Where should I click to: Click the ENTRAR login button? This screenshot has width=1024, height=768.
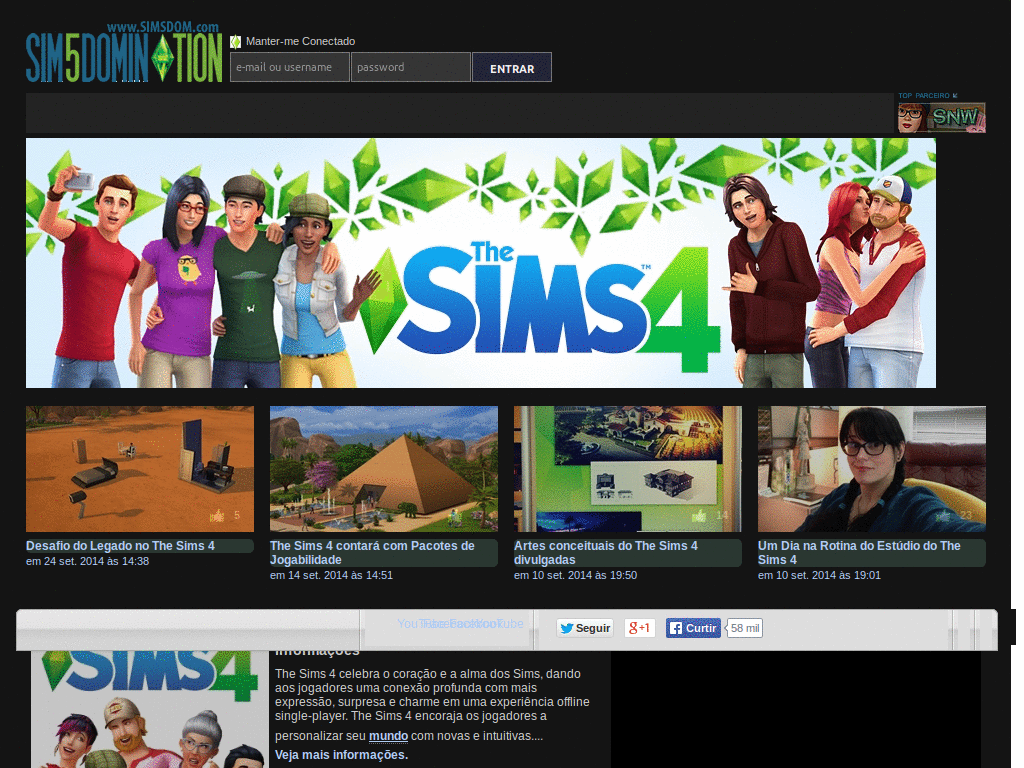click(512, 67)
